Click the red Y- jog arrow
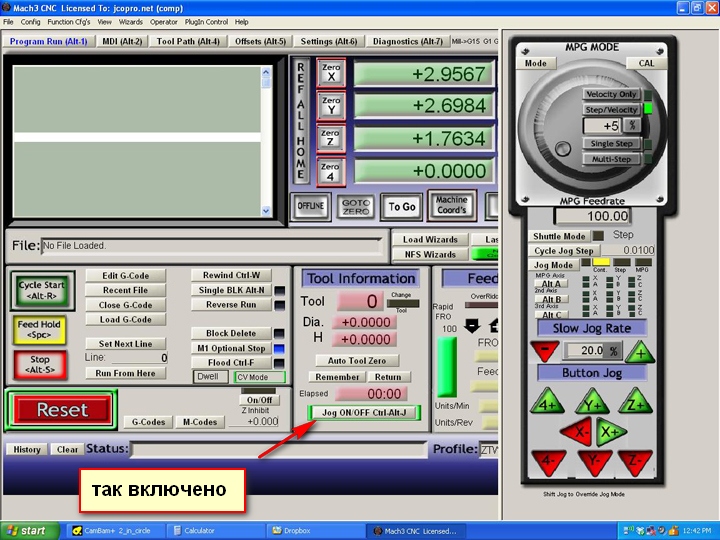Image resolution: width=720 pixels, height=540 pixels. pos(594,462)
